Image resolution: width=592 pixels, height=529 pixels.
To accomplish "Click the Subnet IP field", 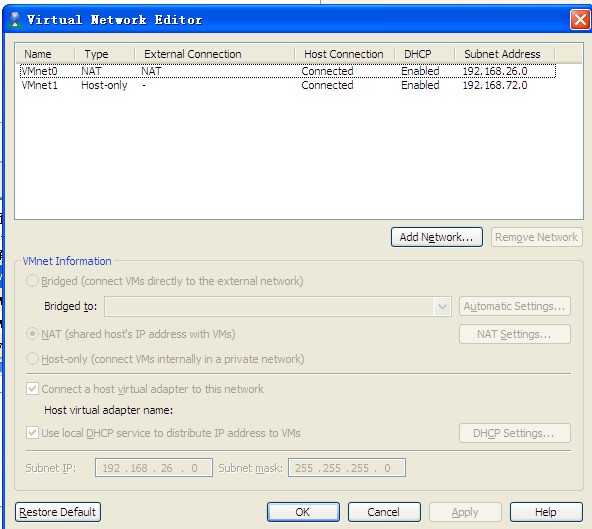I will pos(154,468).
